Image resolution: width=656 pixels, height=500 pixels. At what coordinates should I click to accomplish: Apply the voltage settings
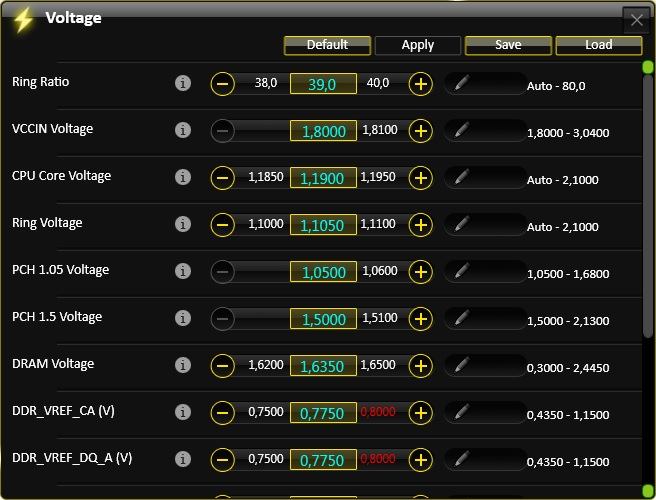click(418, 45)
